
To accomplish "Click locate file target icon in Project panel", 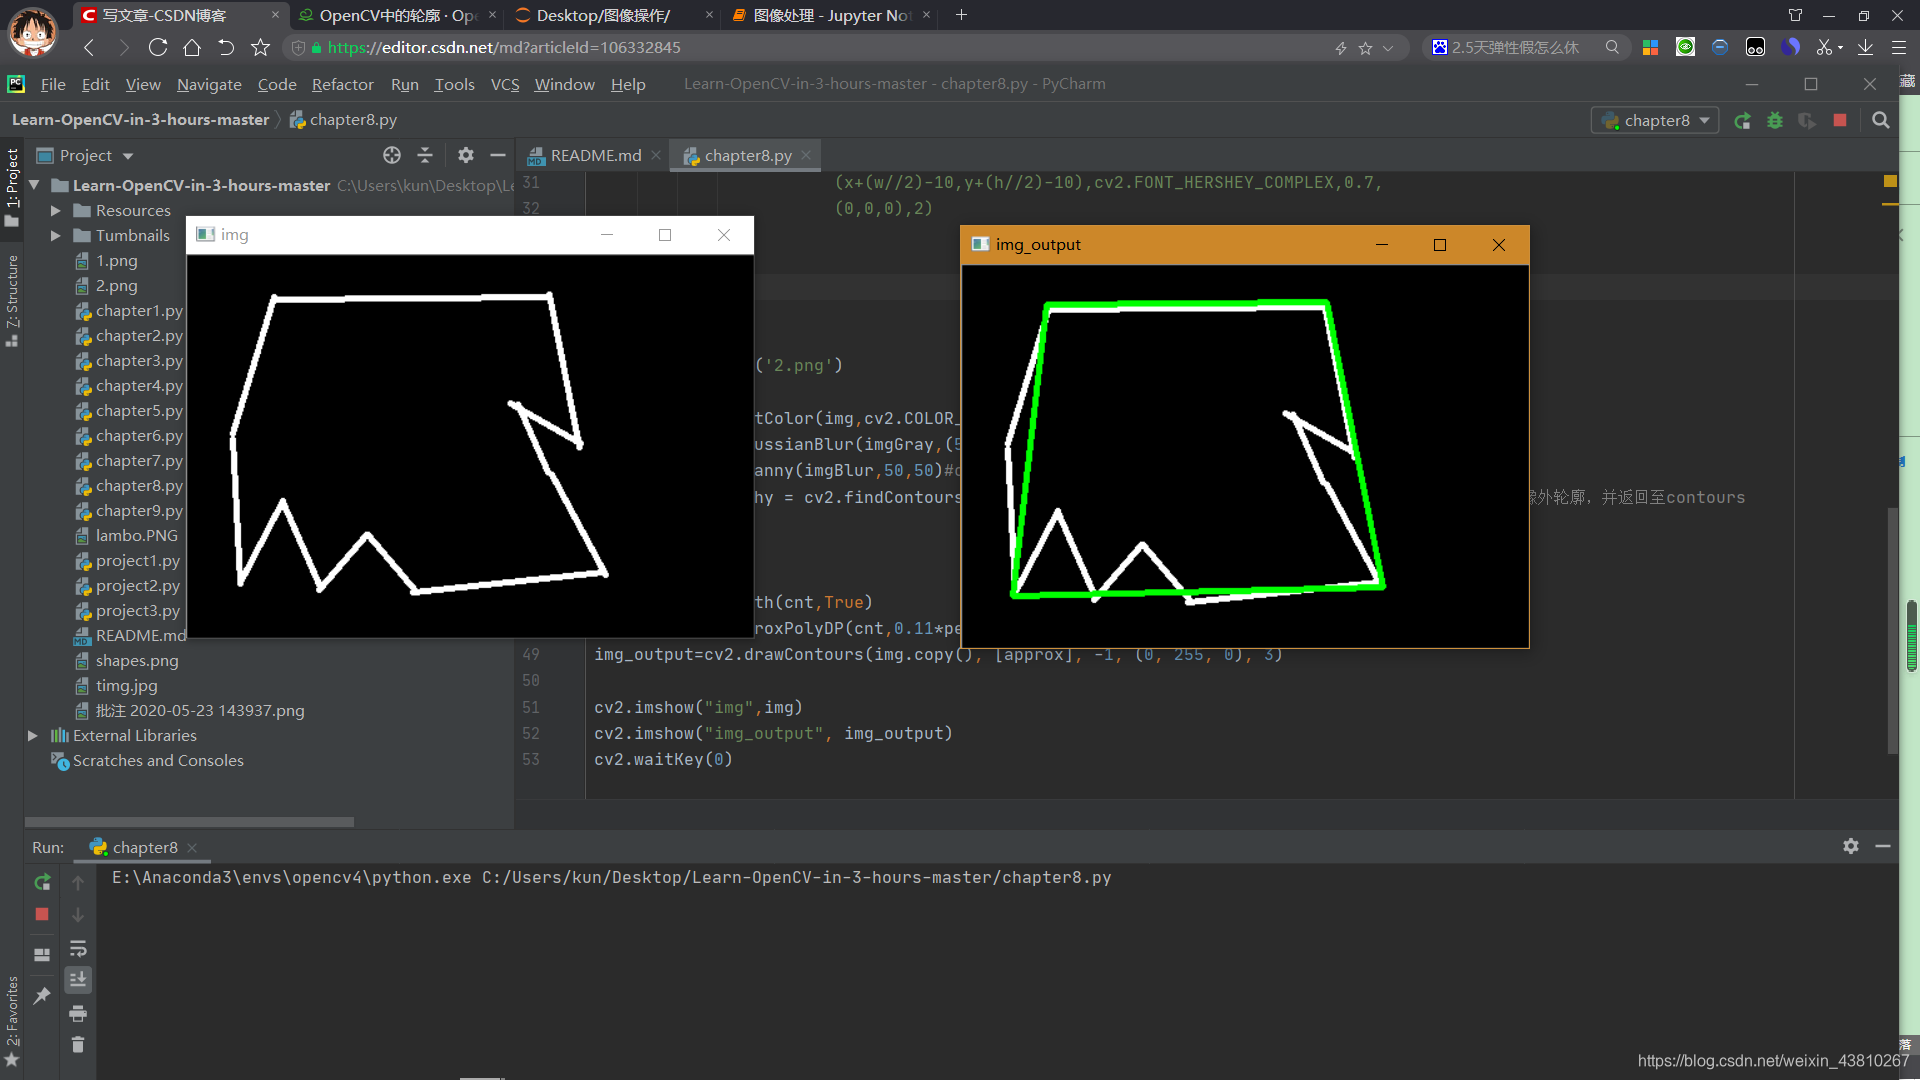I will coord(392,155).
